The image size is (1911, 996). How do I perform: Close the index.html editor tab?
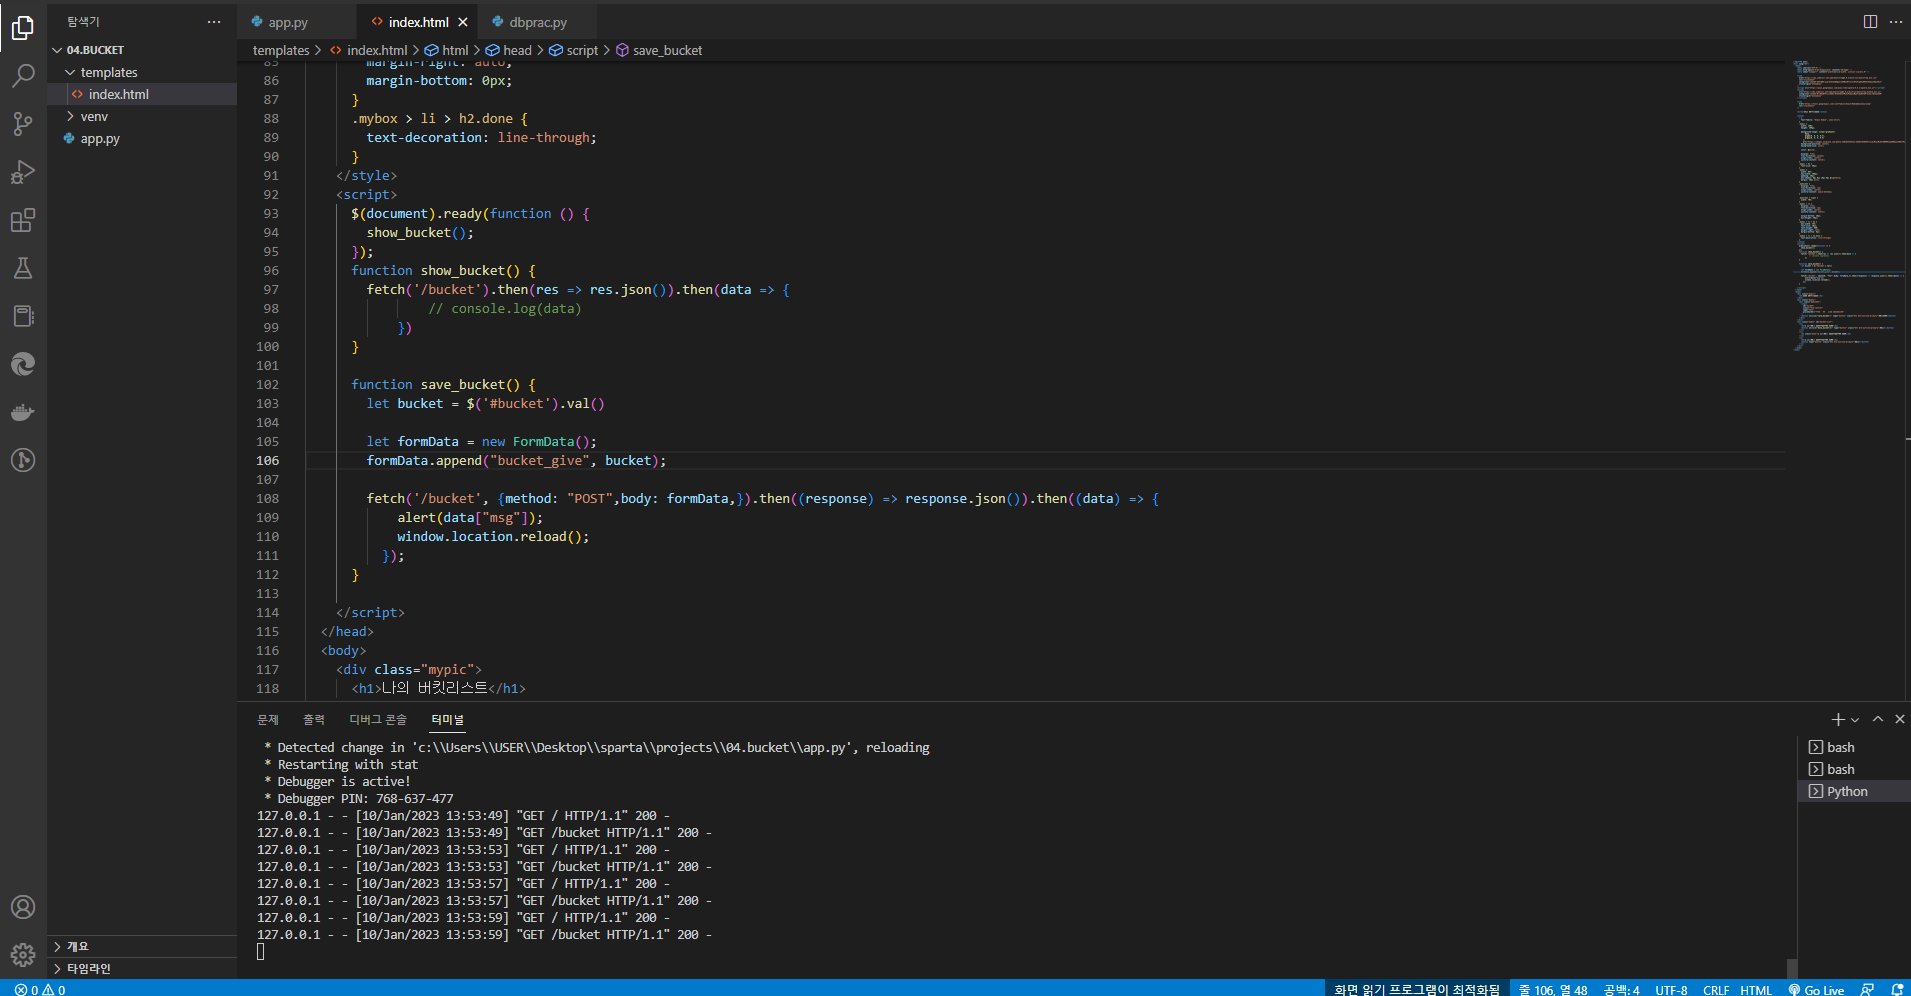(463, 22)
